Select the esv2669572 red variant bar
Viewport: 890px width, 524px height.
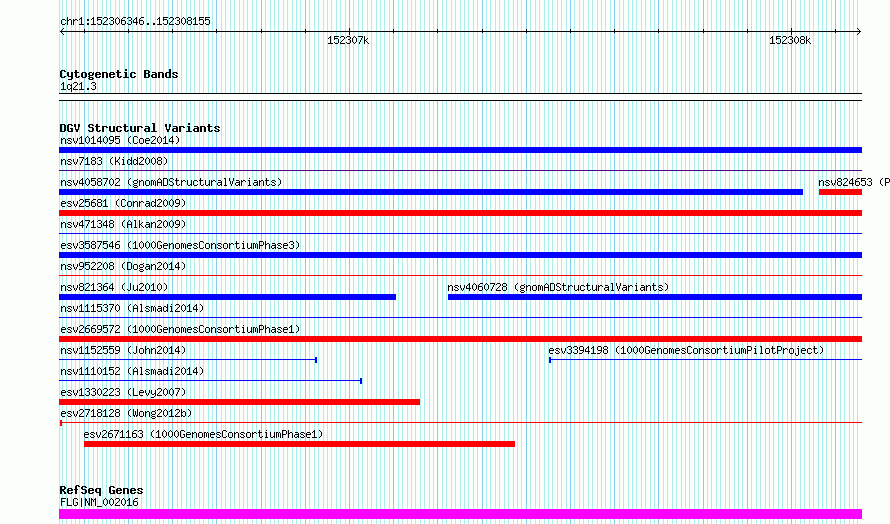click(460, 339)
